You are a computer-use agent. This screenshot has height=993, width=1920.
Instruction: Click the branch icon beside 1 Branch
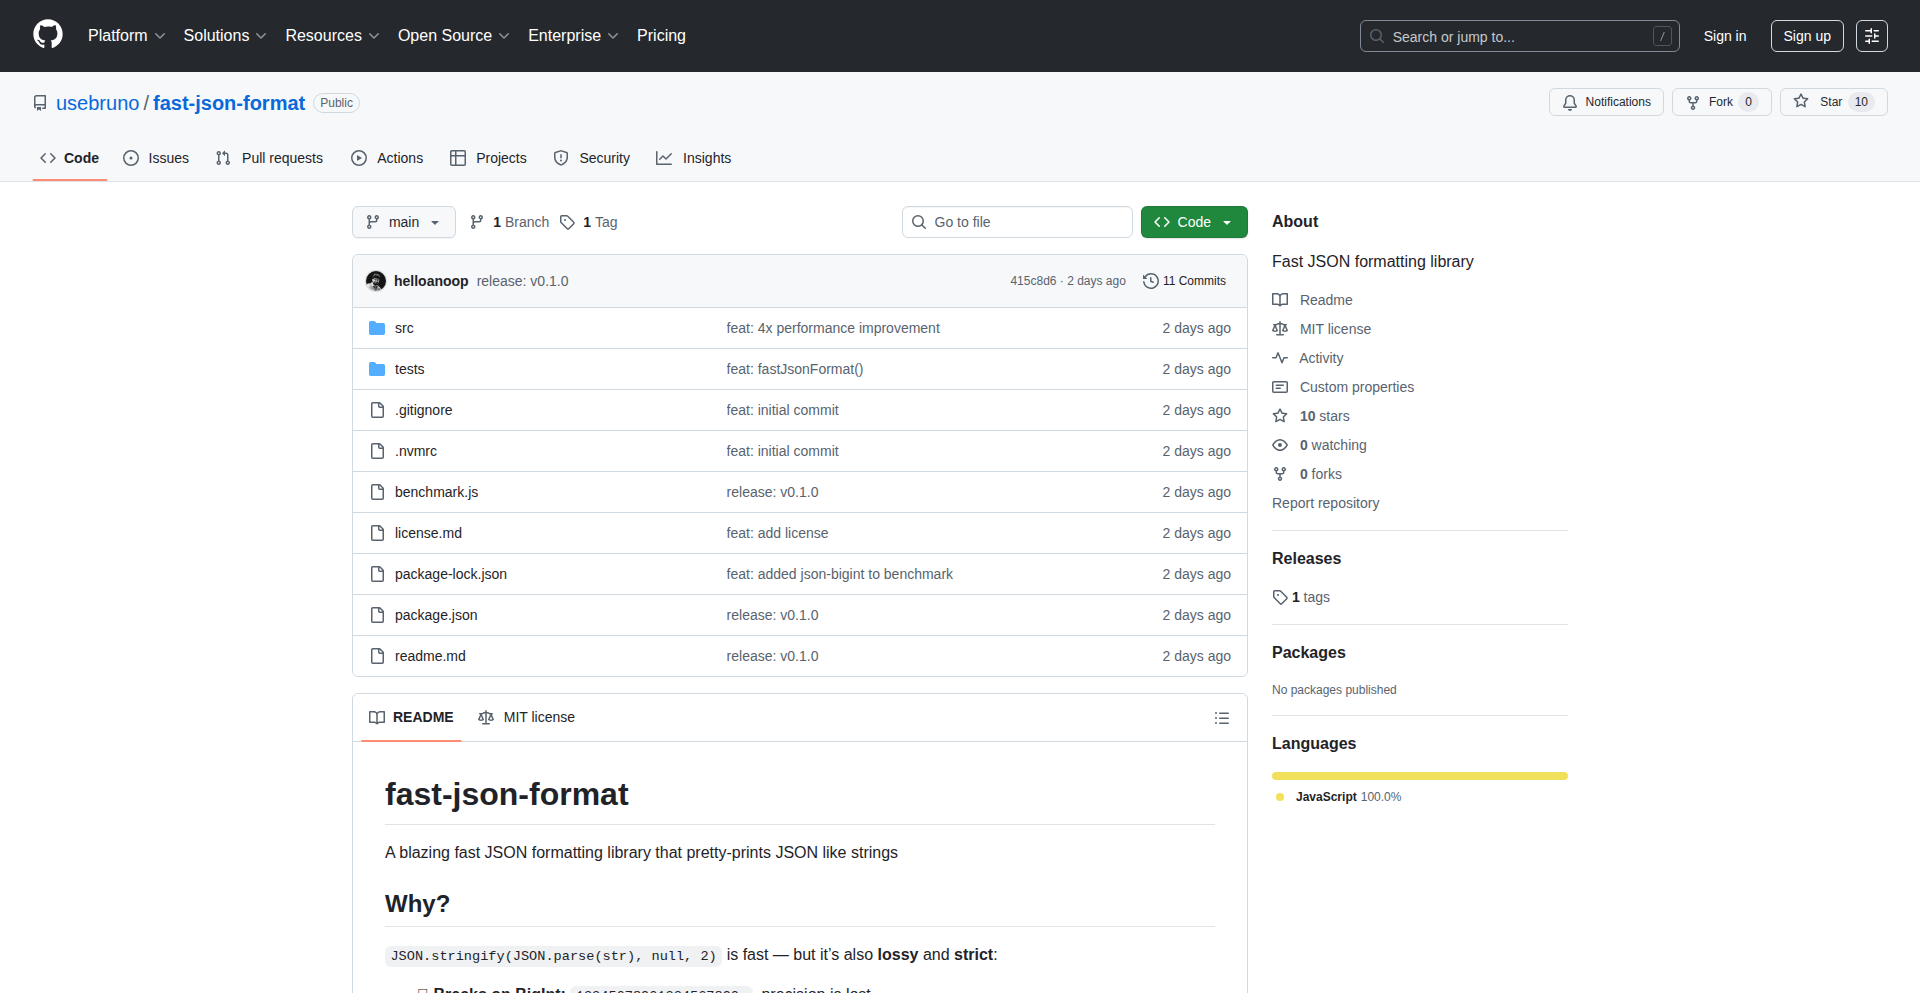(x=477, y=222)
